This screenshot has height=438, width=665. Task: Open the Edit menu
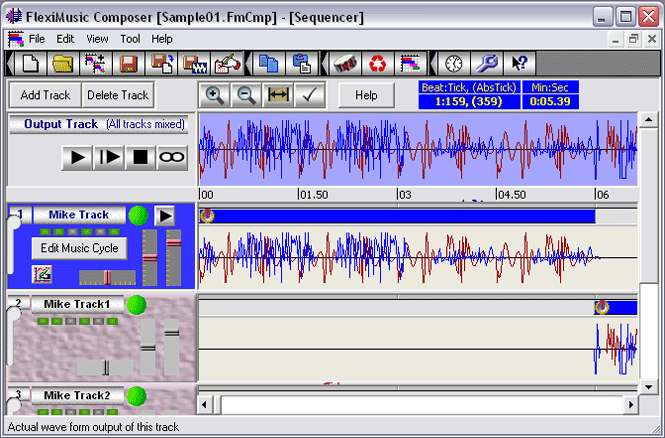pyautogui.click(x=65, y=39)
